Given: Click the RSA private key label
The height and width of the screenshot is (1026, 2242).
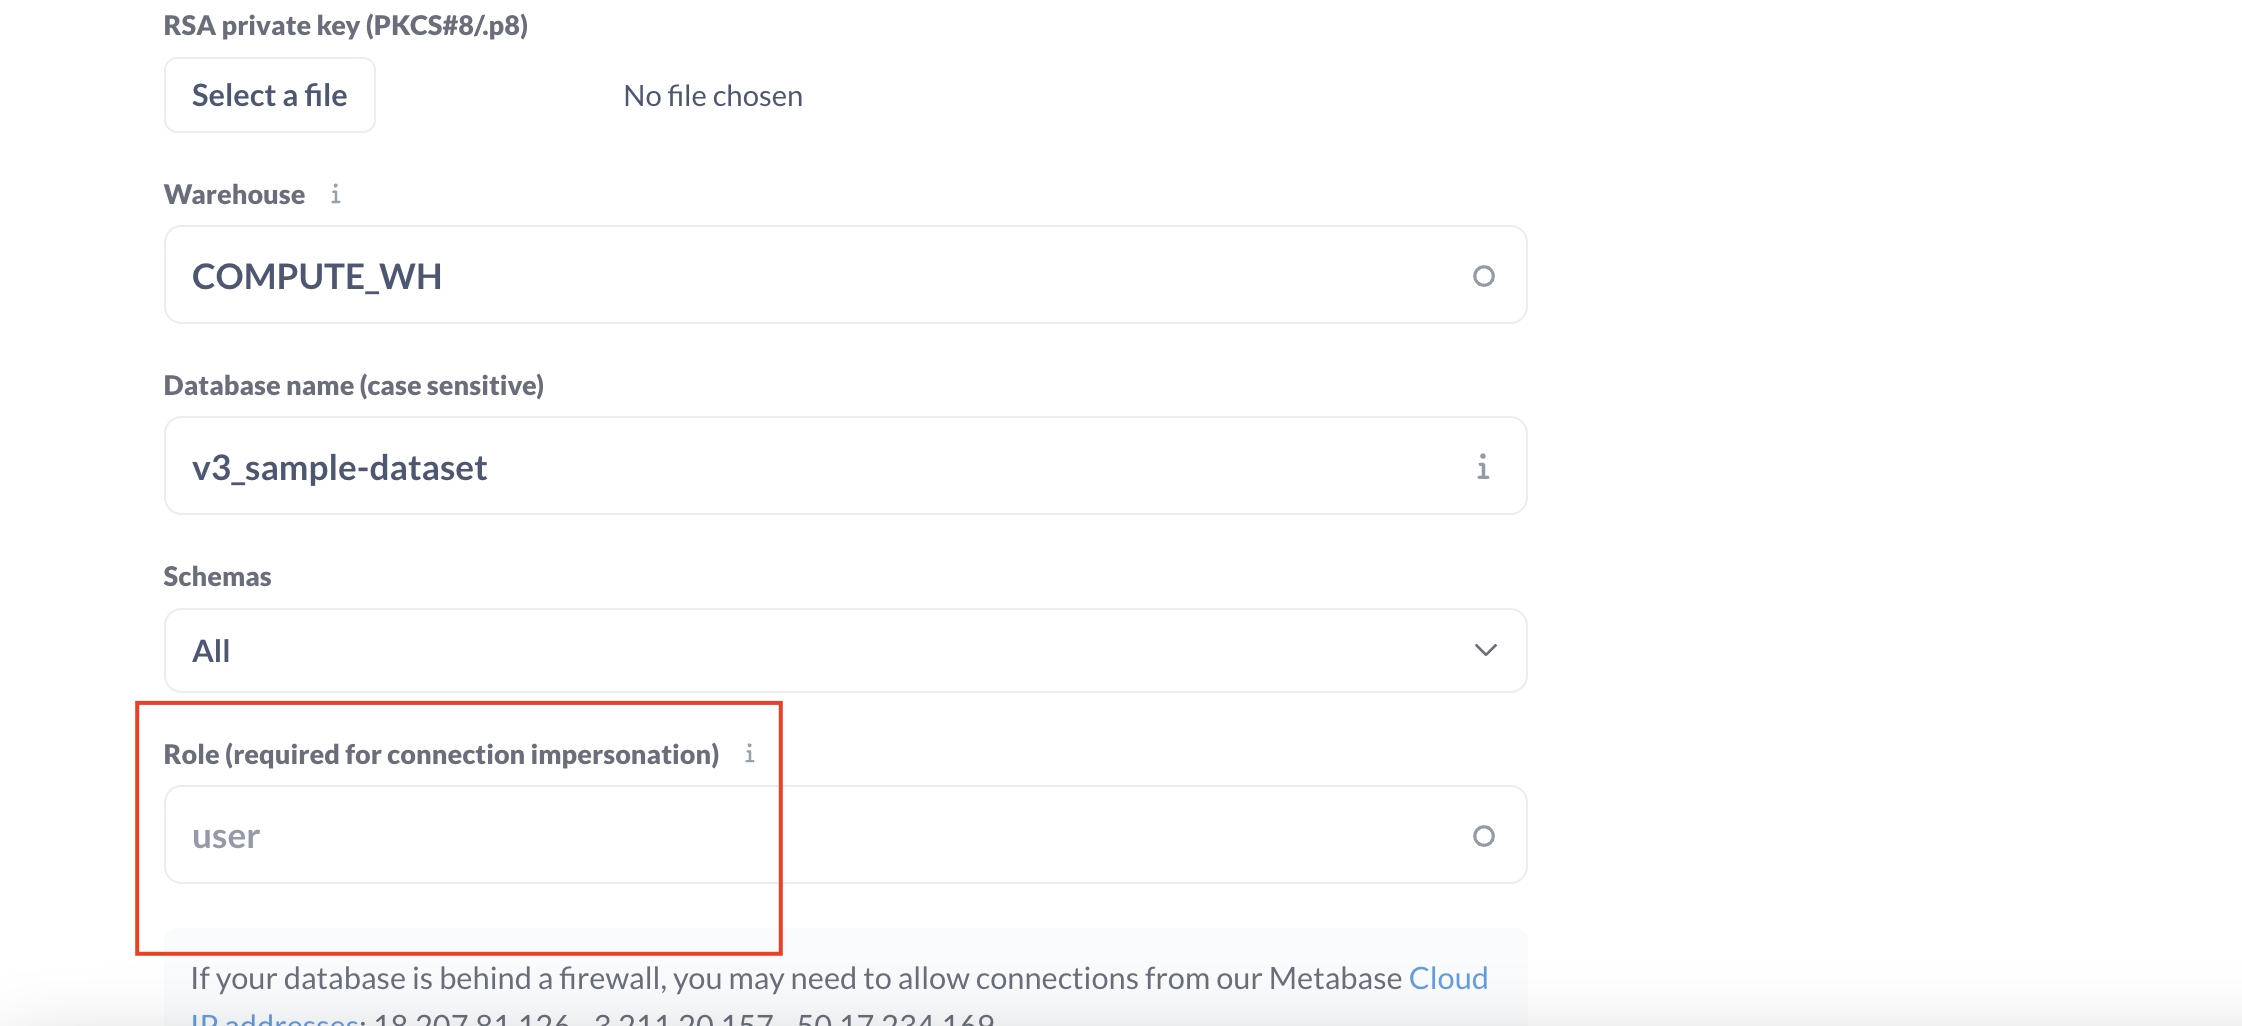Looking at the screenshot, I should [347, 25].
